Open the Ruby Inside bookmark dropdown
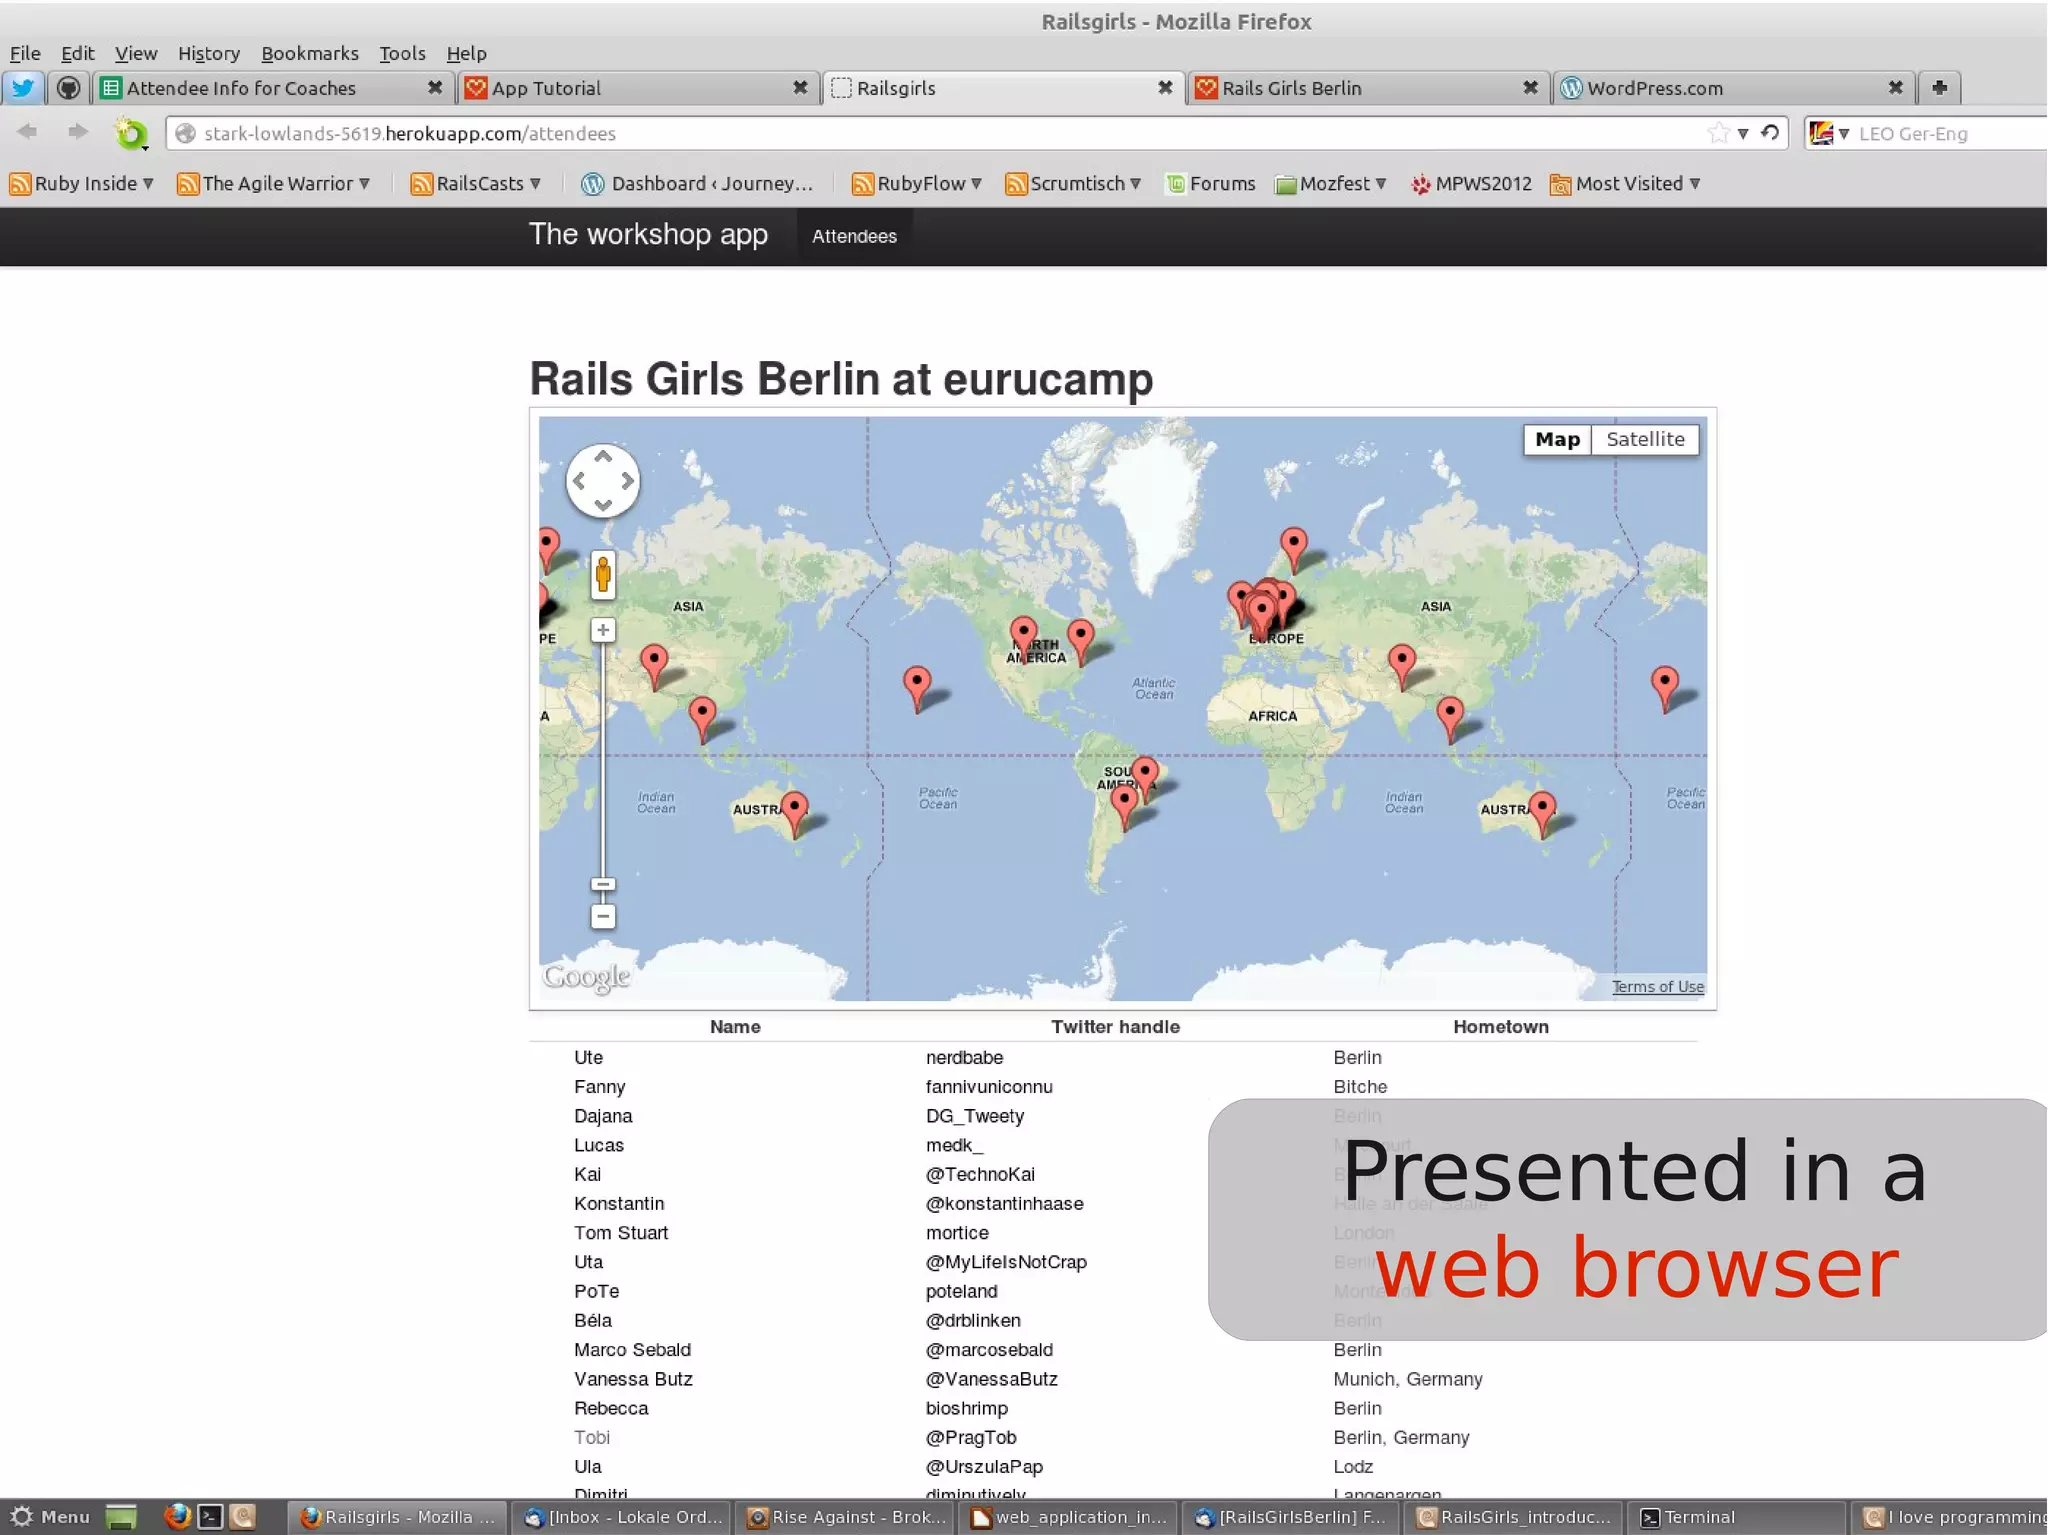Screen dimensions: 2048x1535 (82, 183)
